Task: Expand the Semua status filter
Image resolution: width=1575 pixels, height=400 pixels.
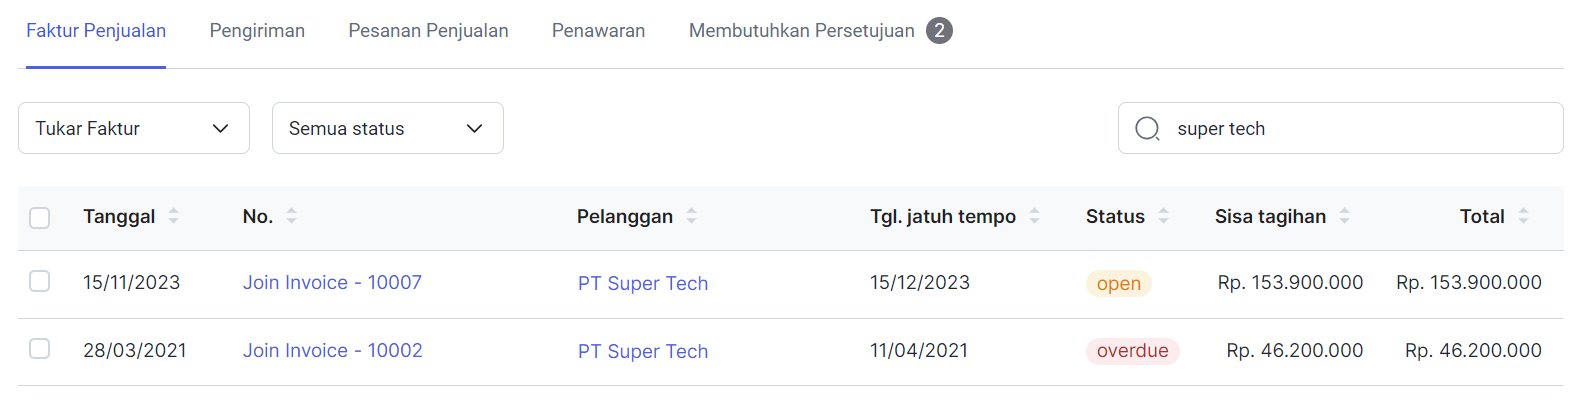Action: tap(388, 128)
